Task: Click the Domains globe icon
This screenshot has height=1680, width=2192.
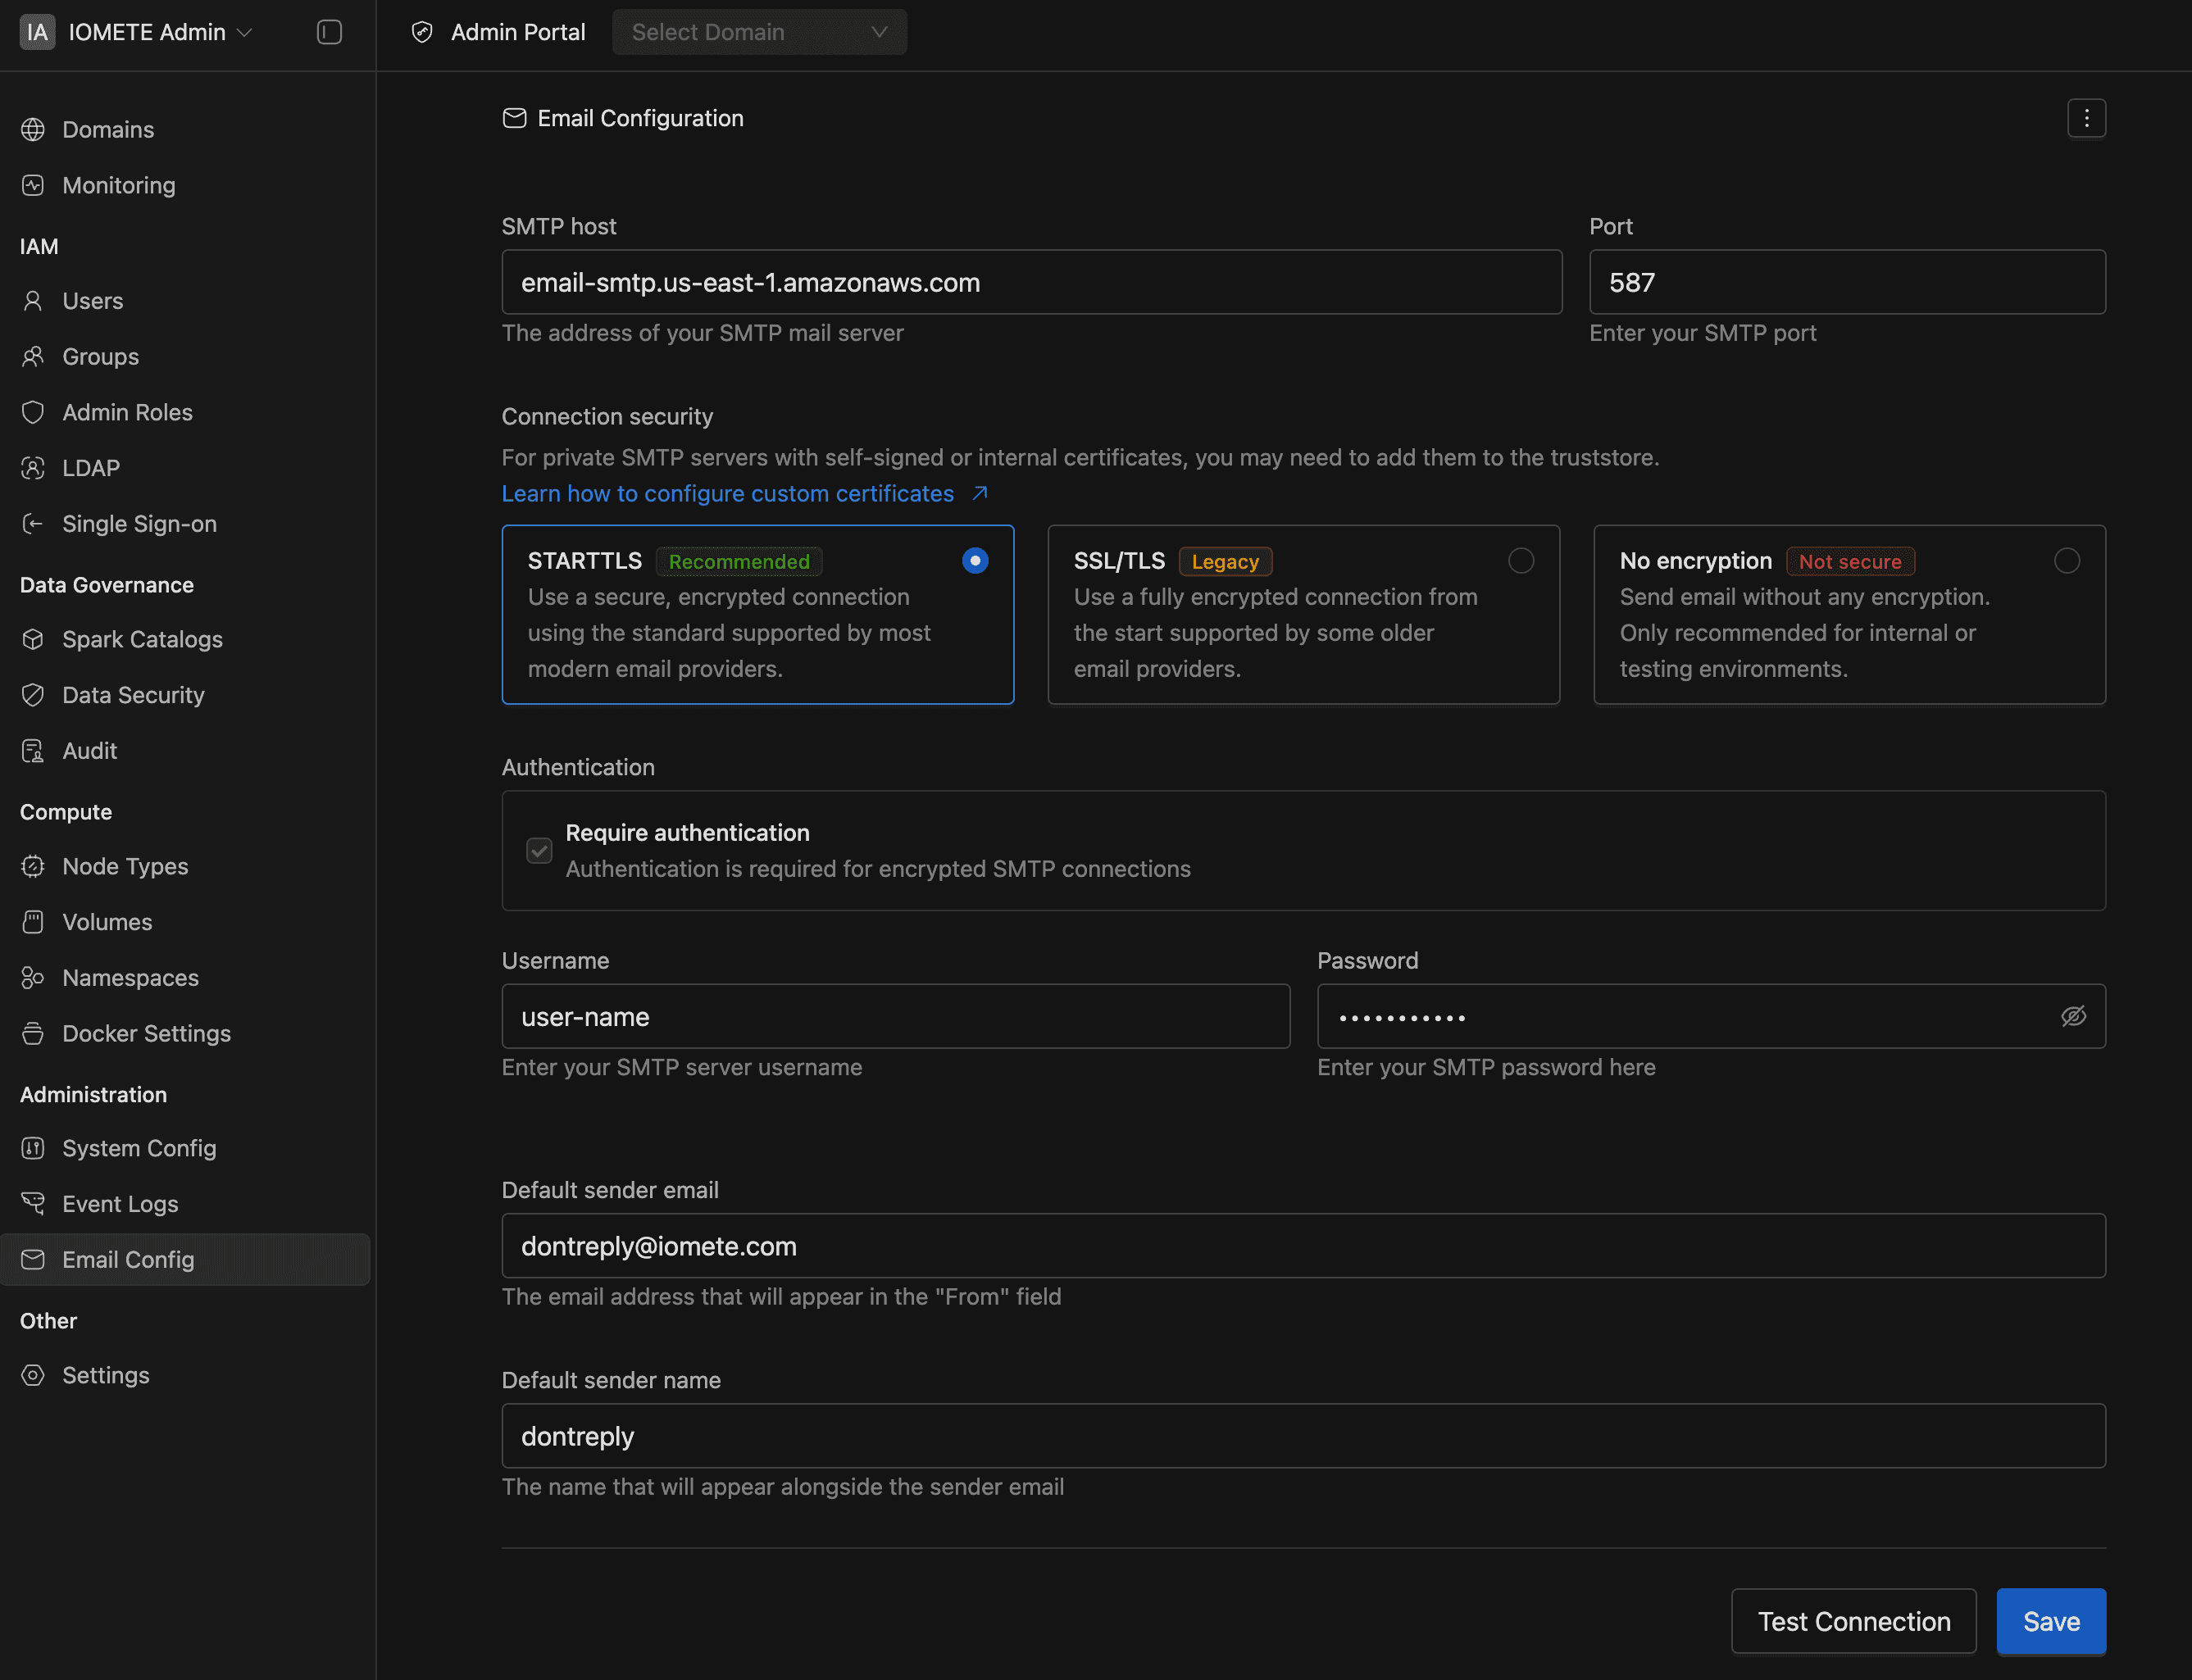Action: coord(33,130)
